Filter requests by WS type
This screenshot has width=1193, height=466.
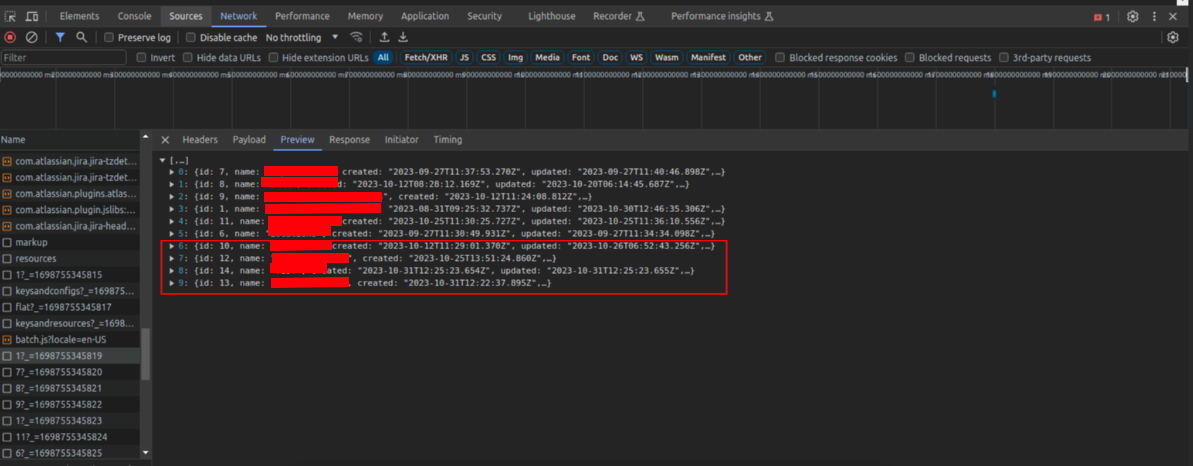(636, 58)
